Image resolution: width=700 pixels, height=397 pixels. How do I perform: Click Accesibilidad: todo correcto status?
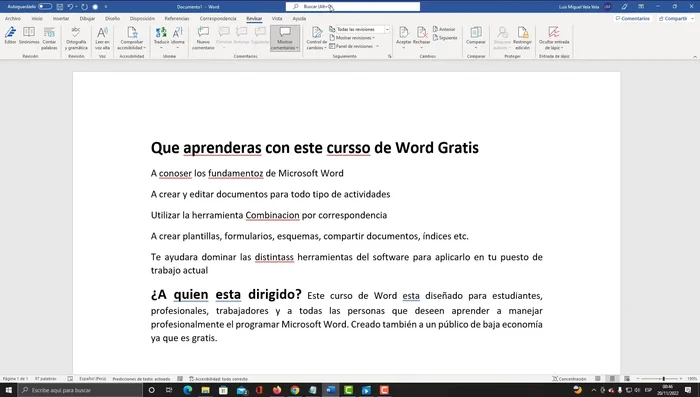218,379
